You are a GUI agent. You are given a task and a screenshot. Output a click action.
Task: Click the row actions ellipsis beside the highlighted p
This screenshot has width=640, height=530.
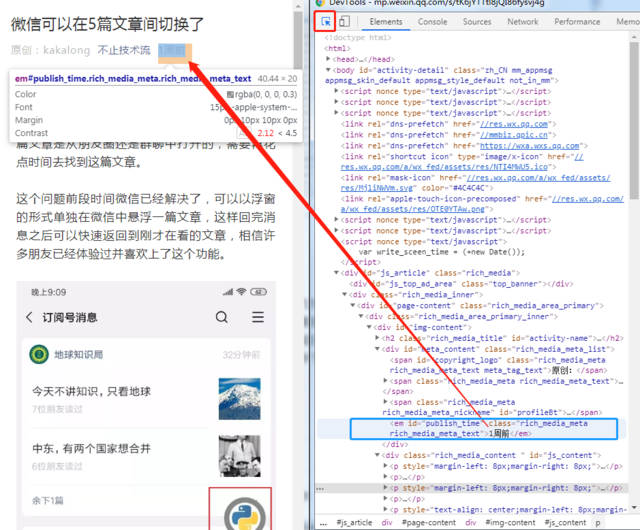(320, 488)
